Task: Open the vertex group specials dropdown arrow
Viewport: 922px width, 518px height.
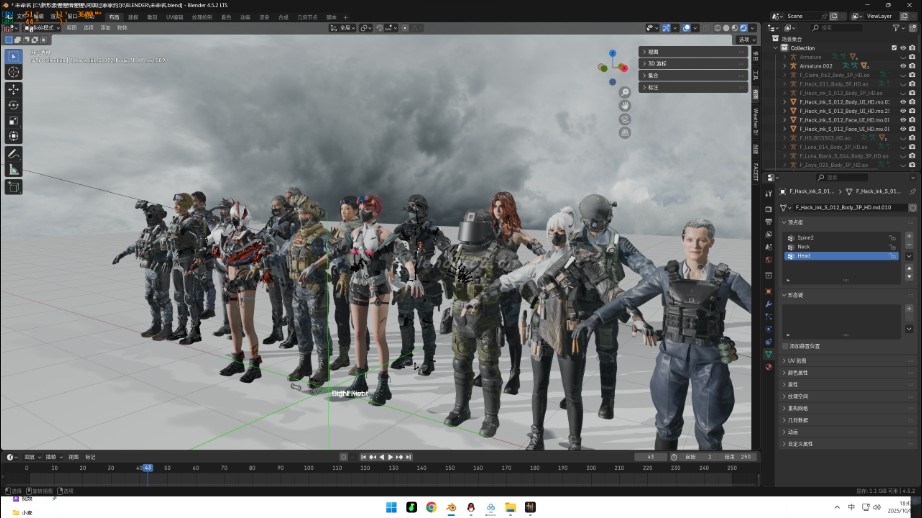Action: coord(909,256)
